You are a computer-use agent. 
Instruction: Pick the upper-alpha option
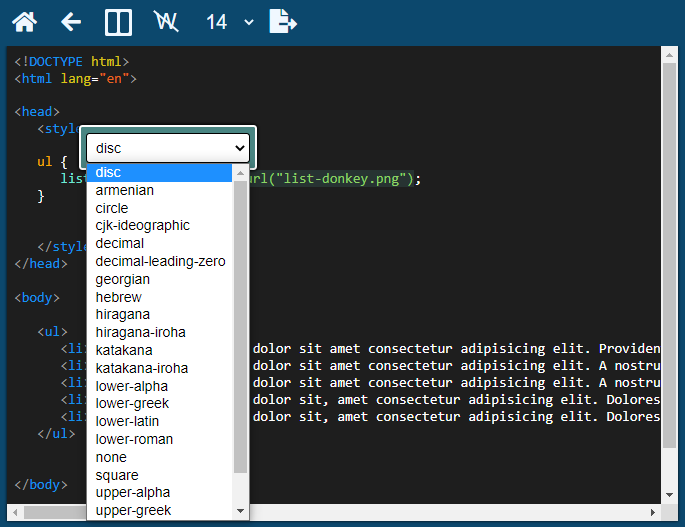coord(159,492)
